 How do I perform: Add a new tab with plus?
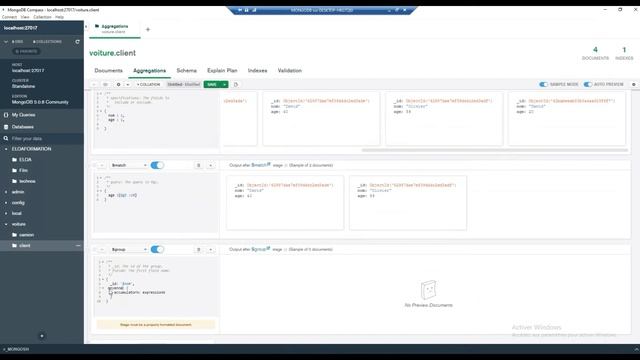(x=148, y=29)
